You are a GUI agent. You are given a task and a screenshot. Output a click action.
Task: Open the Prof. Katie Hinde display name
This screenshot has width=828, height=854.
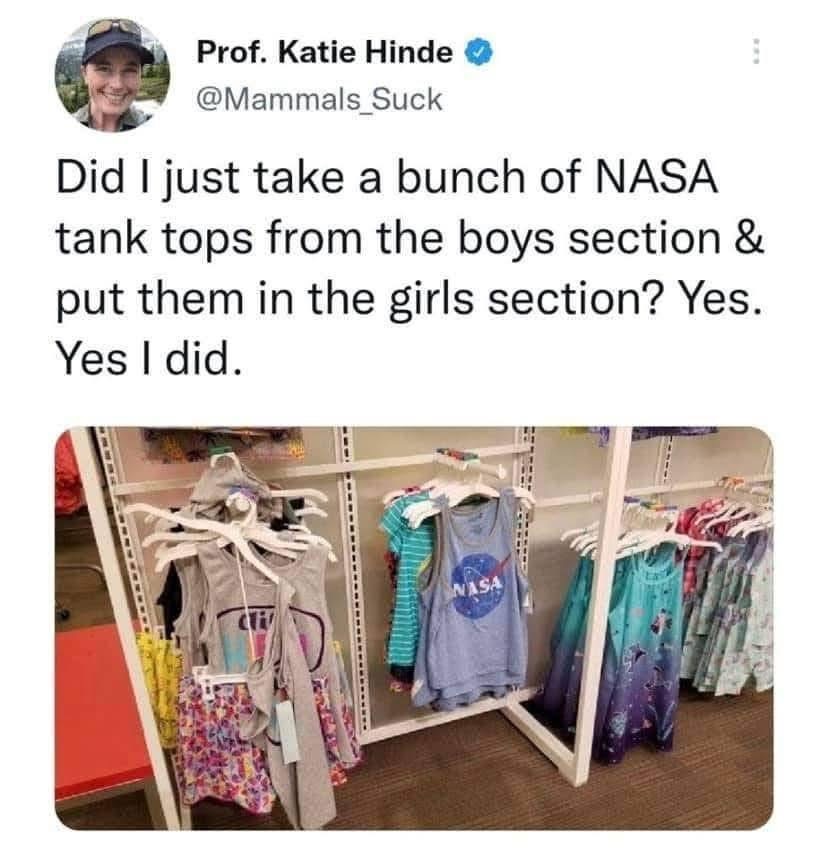coord(325,52)
